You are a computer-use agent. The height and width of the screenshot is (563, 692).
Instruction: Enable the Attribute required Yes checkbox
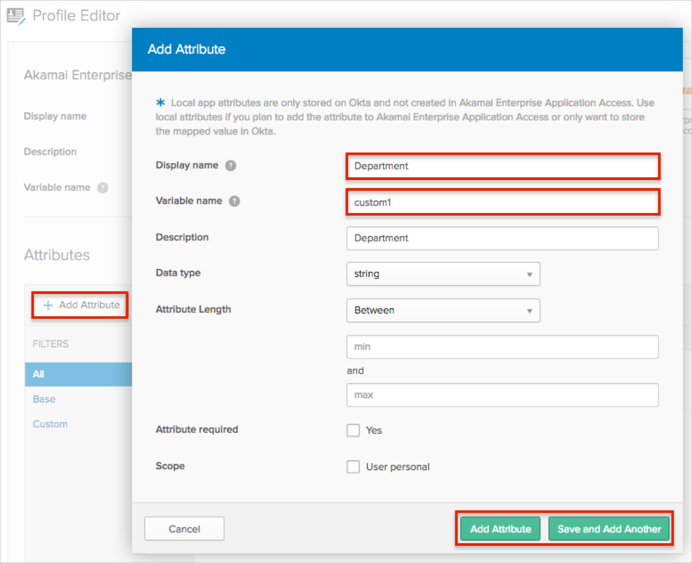pos(353,430)
